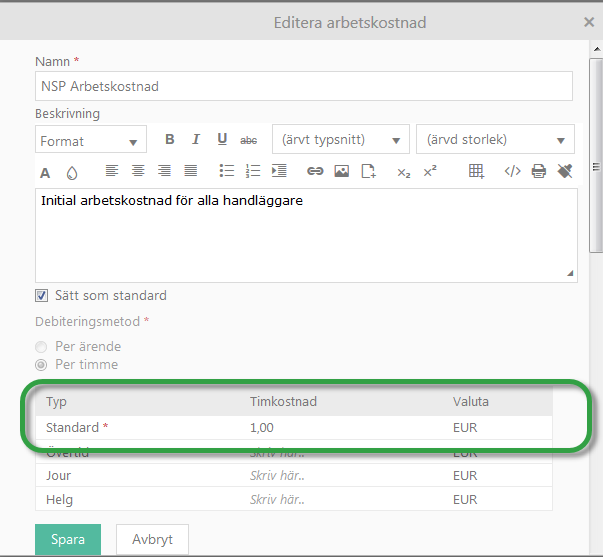Expand the ärvd storlek size dropdown
603x557 pixels.
coord(495,140)
